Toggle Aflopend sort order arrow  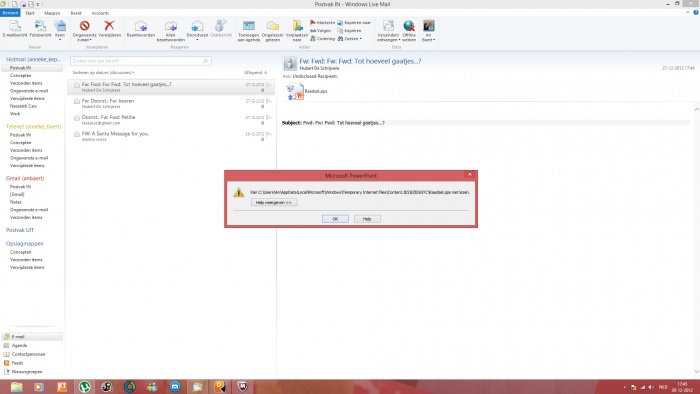[266, 72]
